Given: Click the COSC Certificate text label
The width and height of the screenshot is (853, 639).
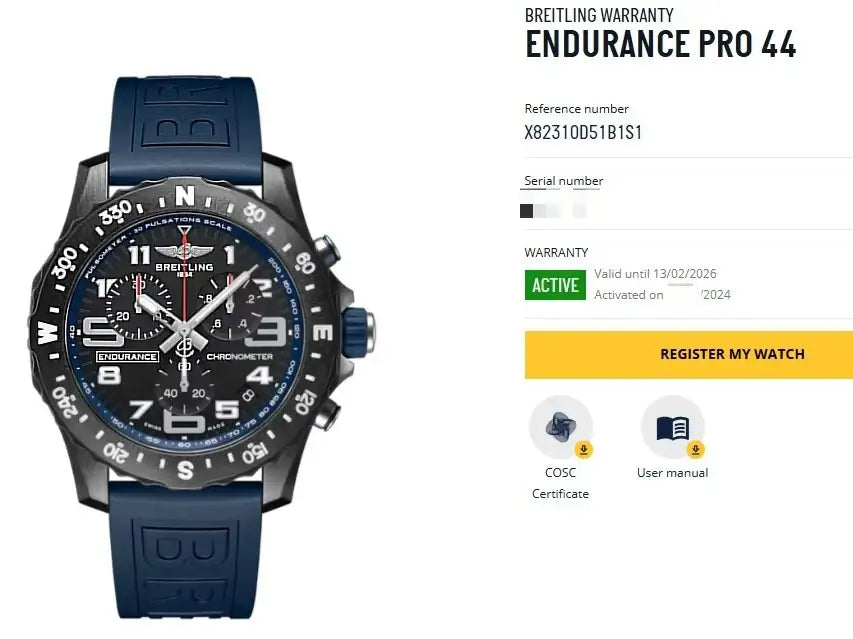Looking at the screenshot, I should tap(560, 483).
